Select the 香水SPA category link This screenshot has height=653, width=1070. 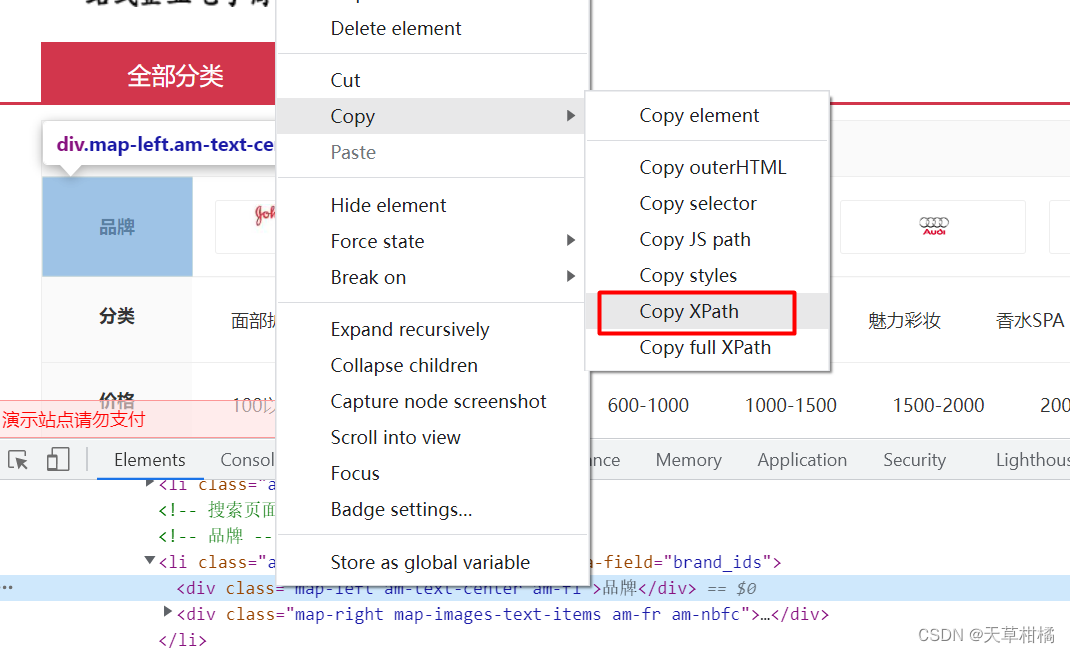[x=1030, y=321]
